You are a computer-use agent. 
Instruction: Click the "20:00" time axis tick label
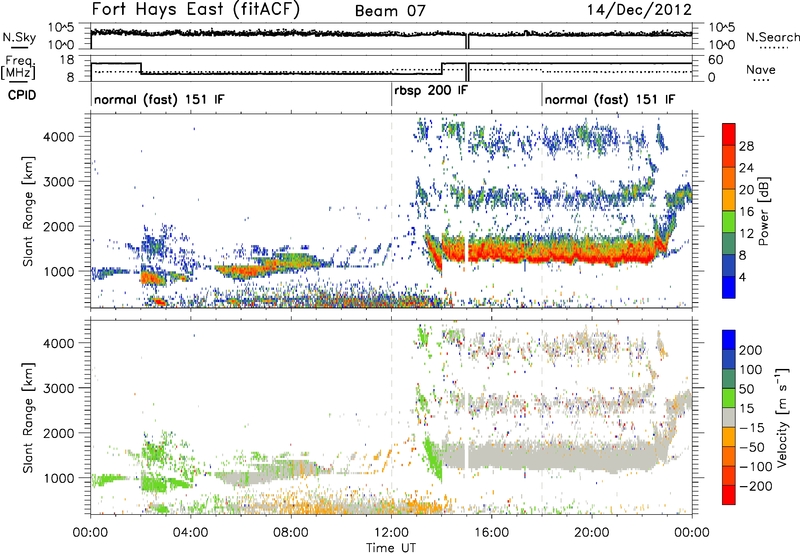[591, 533]
